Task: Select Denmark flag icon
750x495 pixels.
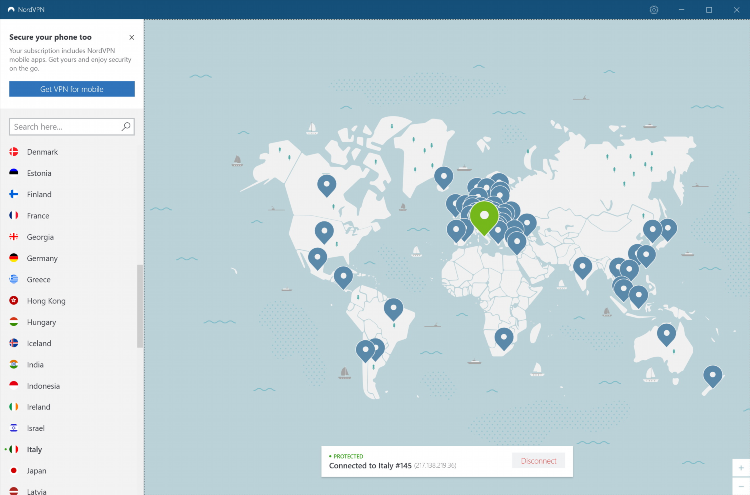Action: pyautogui.click(x=14, y=152)
